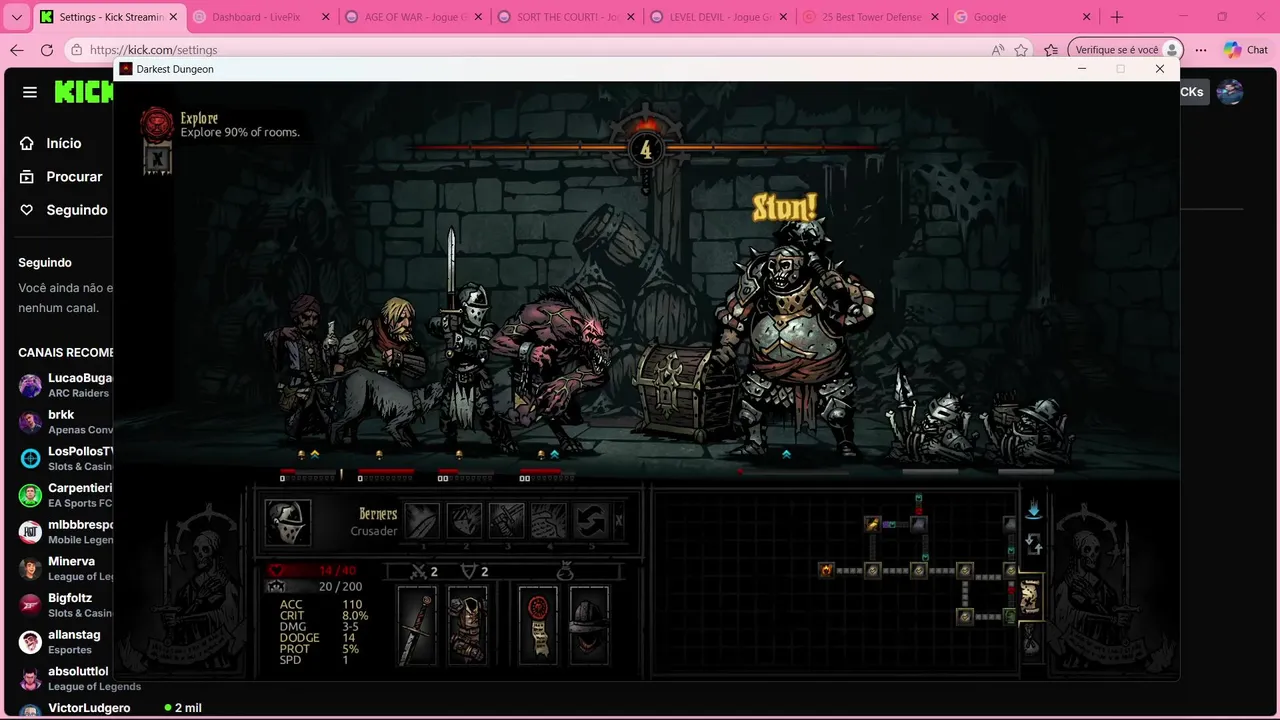Image resolution: width=1280 pixels, height=720 pixels.
Task: Switch to 25 Best Tower Defense tab
Action: click(x=870, y=17)
